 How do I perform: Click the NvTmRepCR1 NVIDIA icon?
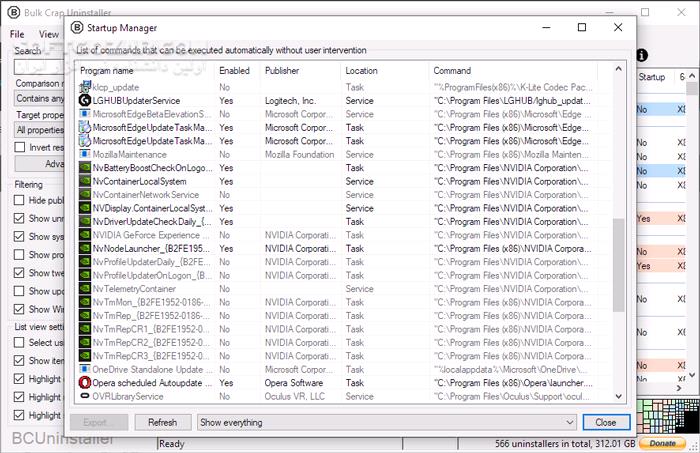click(x=85, y=329)
